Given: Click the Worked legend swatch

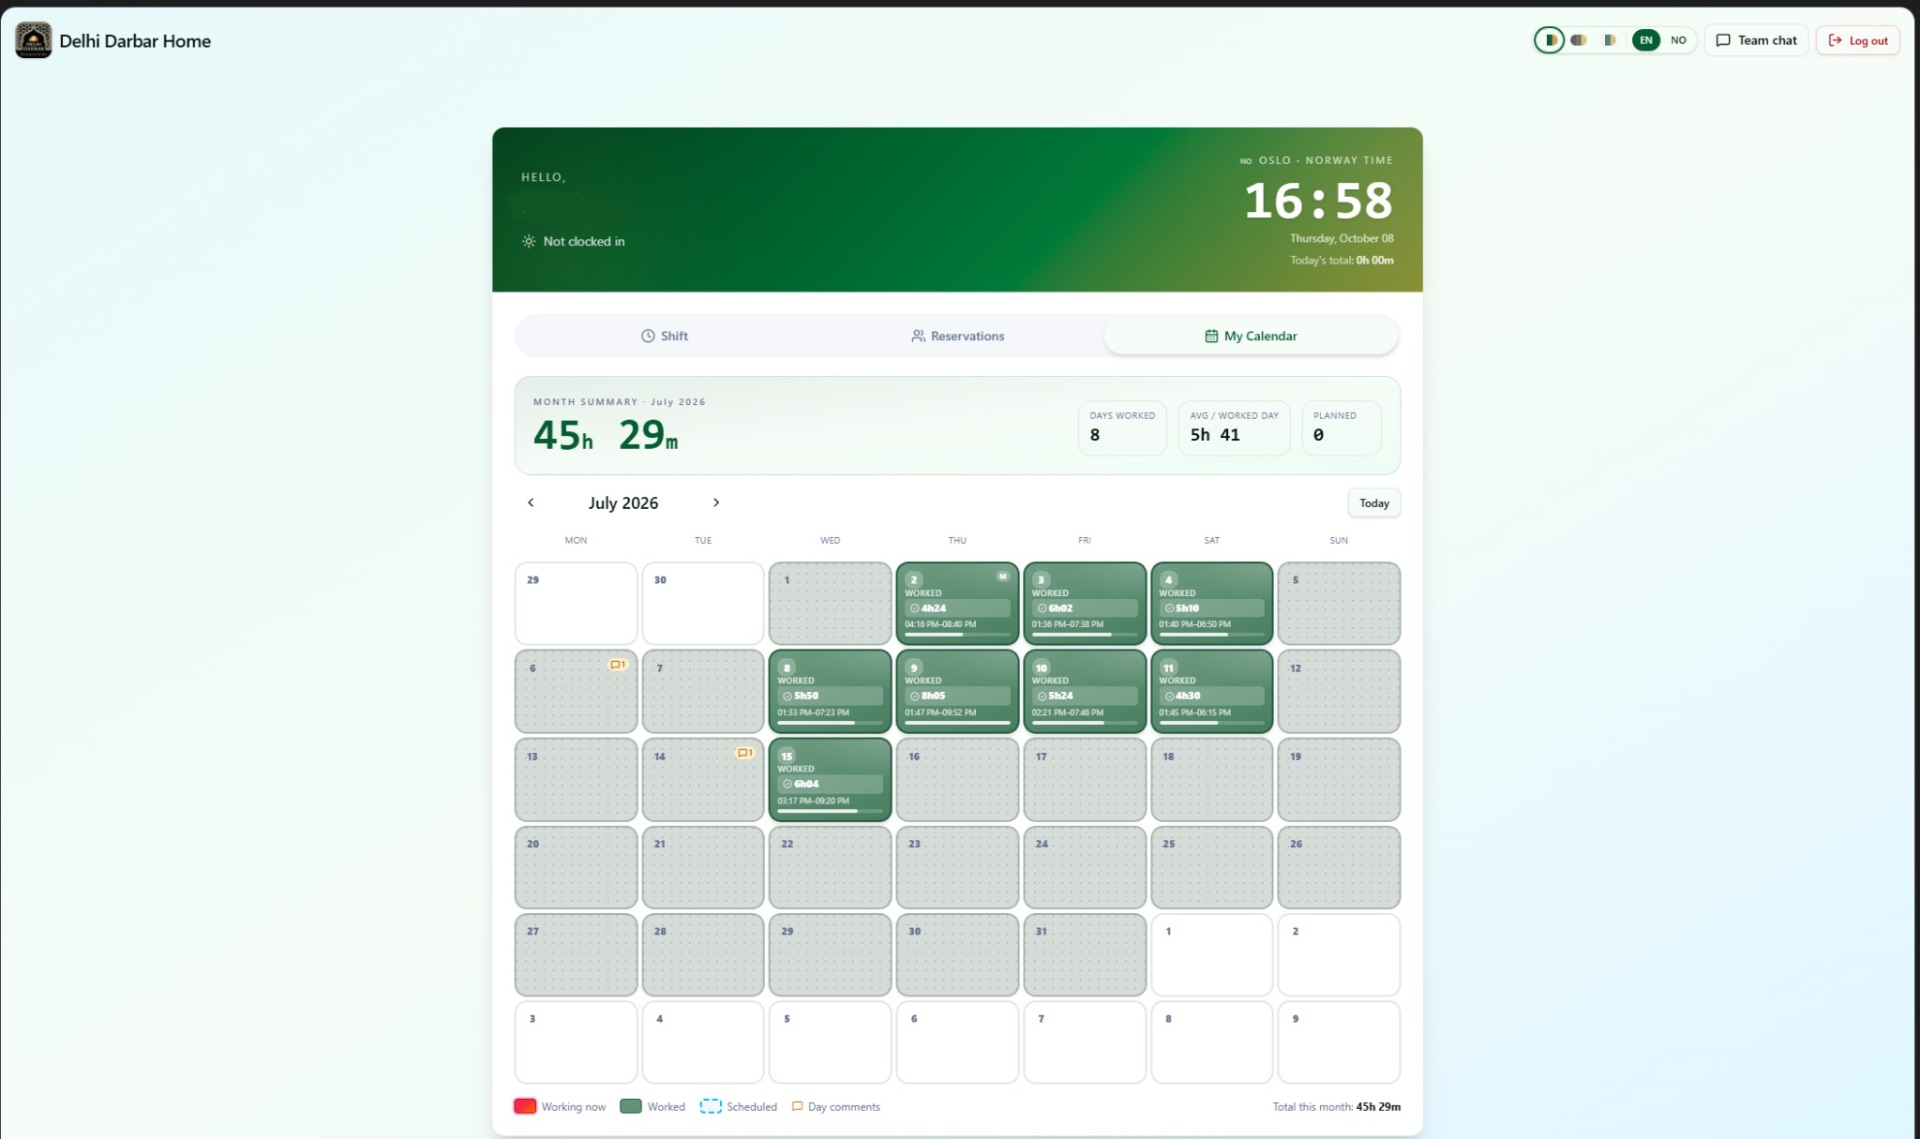Looking at the screenshot, I should pos(630,1106).
